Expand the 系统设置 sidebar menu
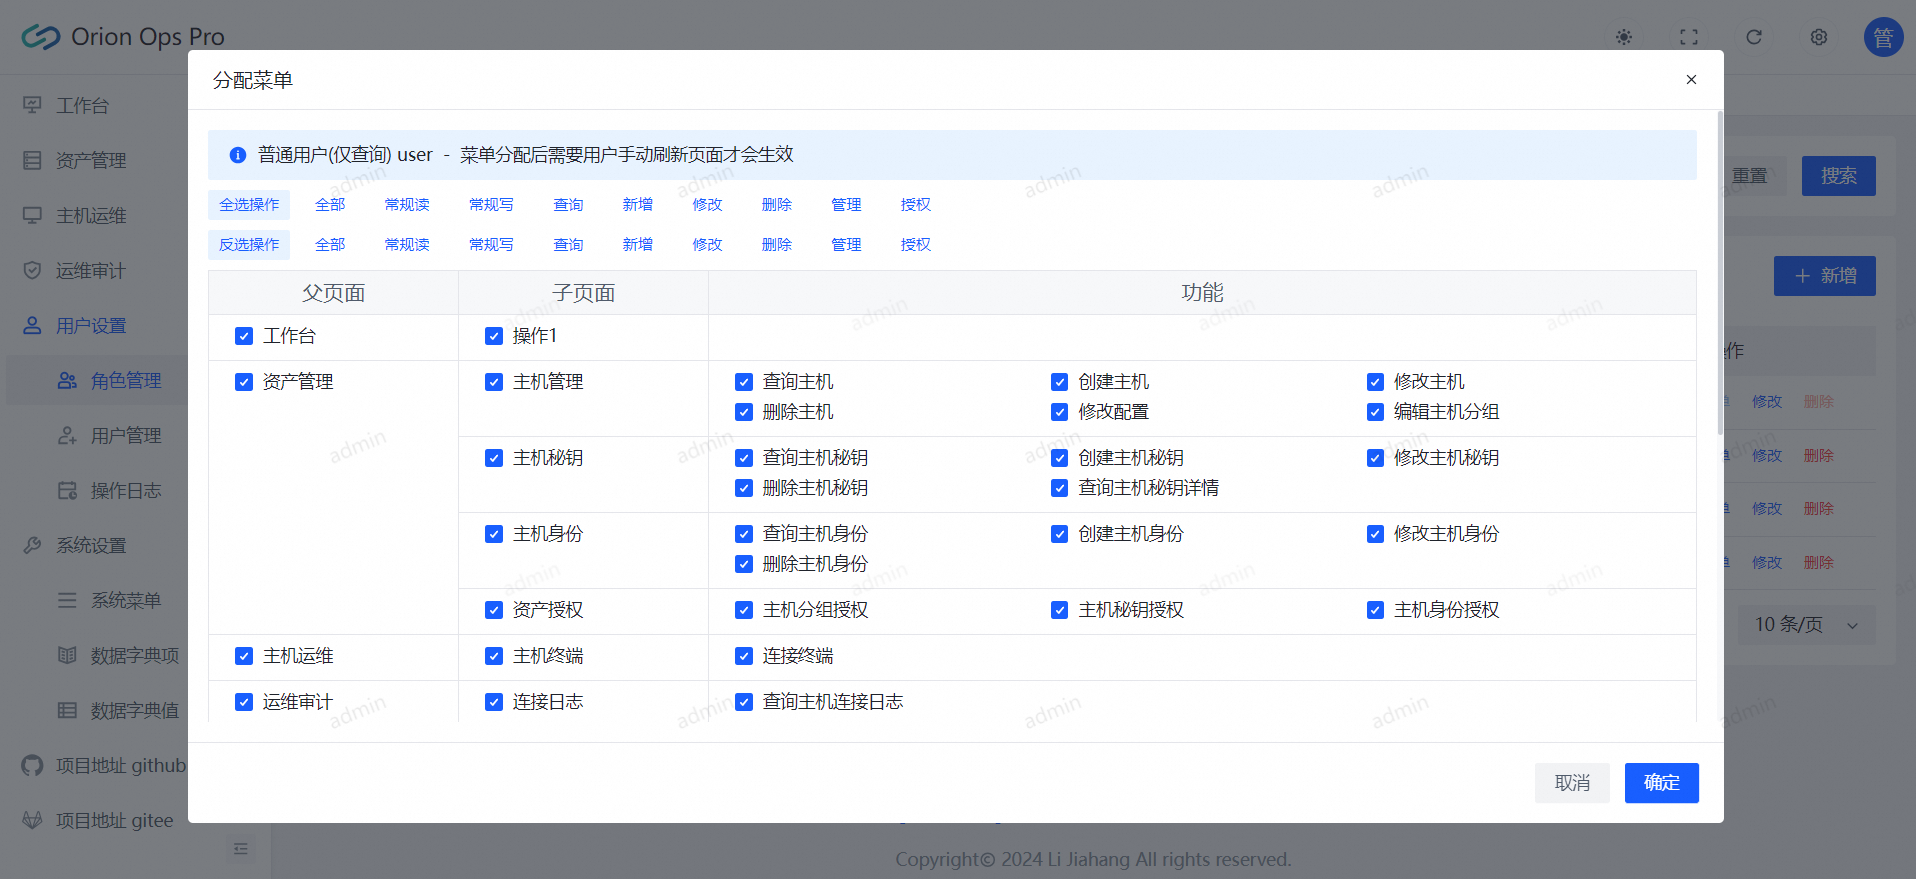Image resolution: width=1916 pixels, height=879 pixels. 91,545
